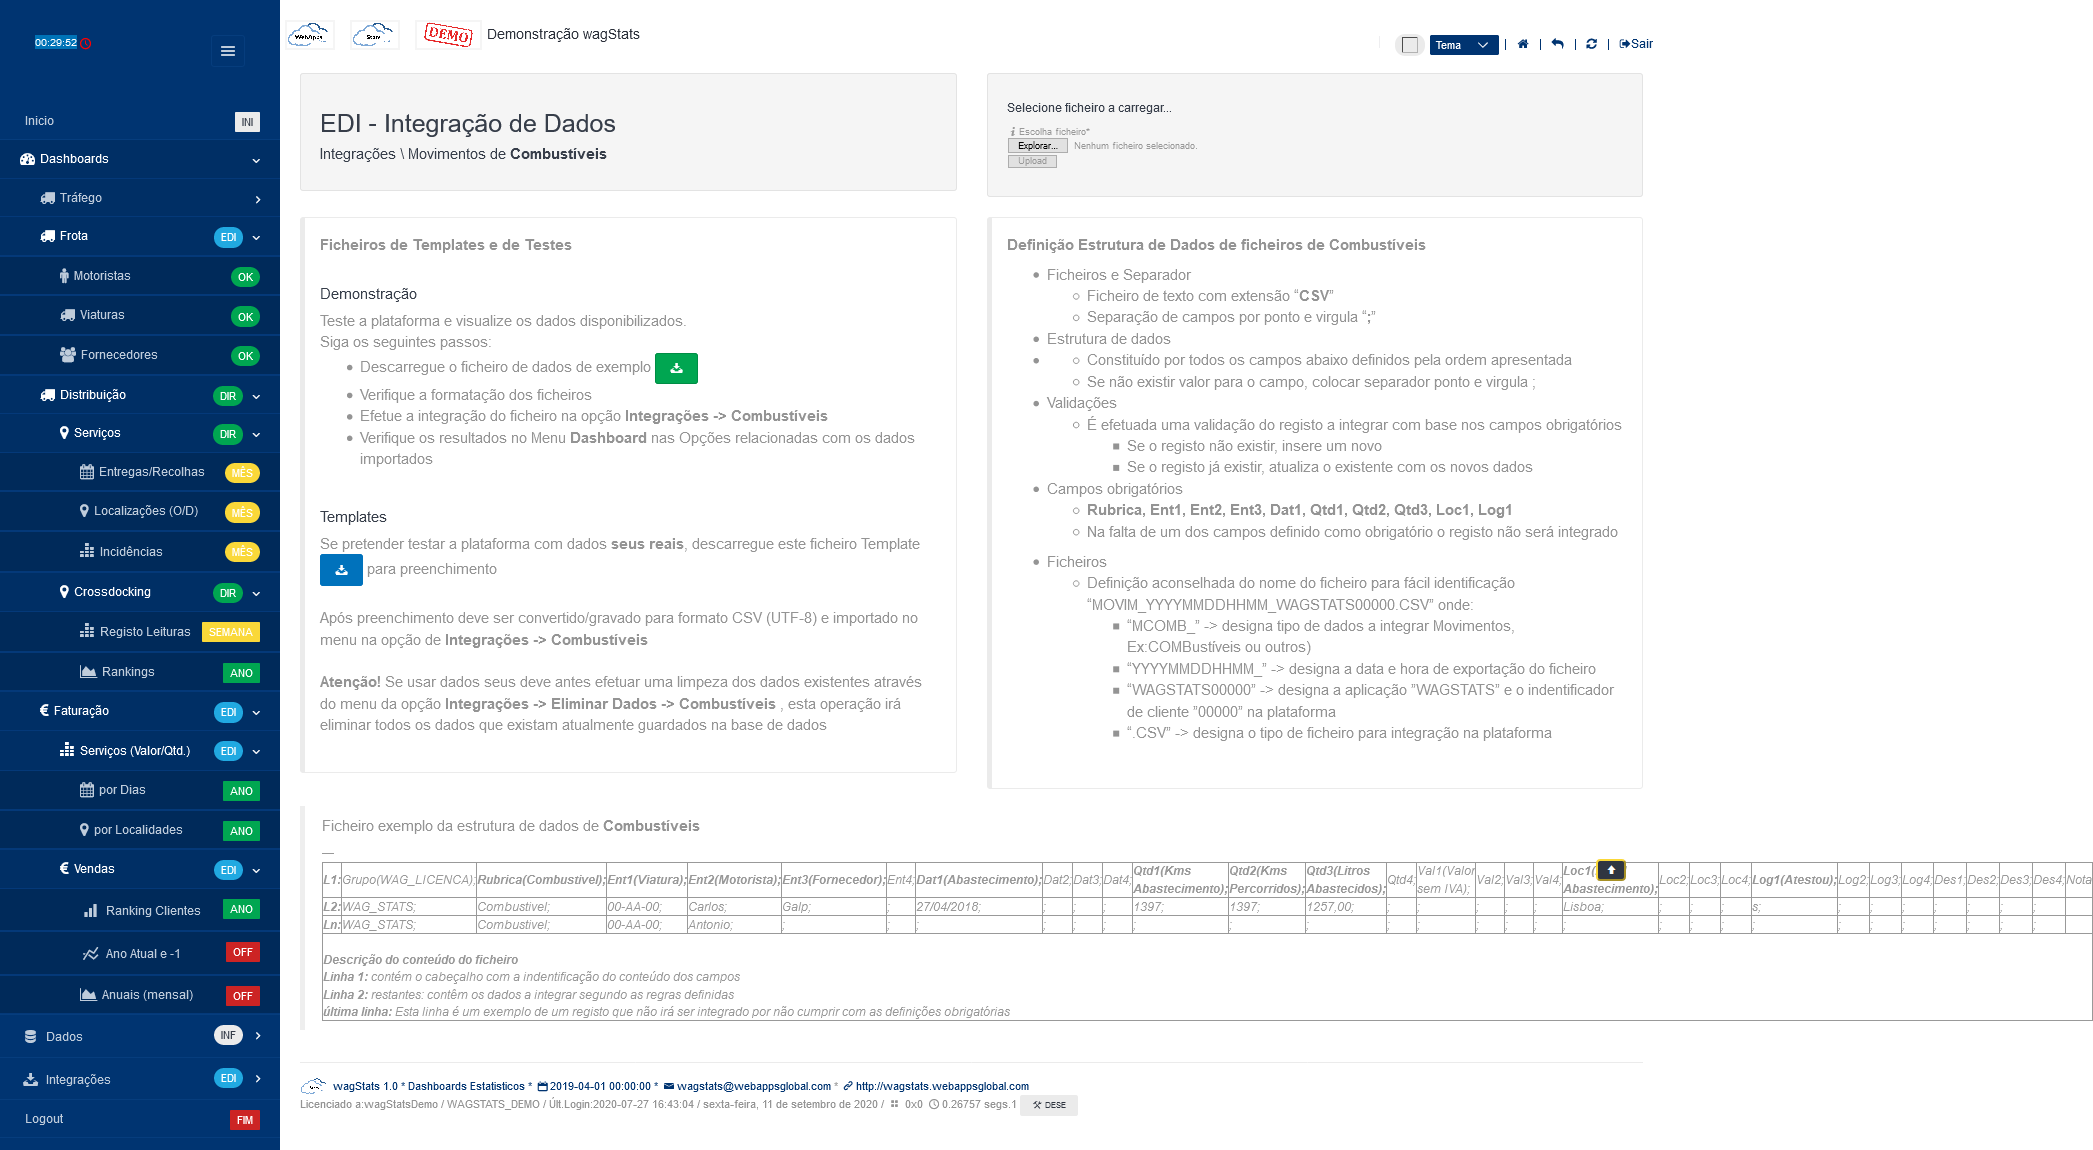Expand the Tráfego submenu
The height and width of the screenshot is (1150, 2093).
coord(258,199)
